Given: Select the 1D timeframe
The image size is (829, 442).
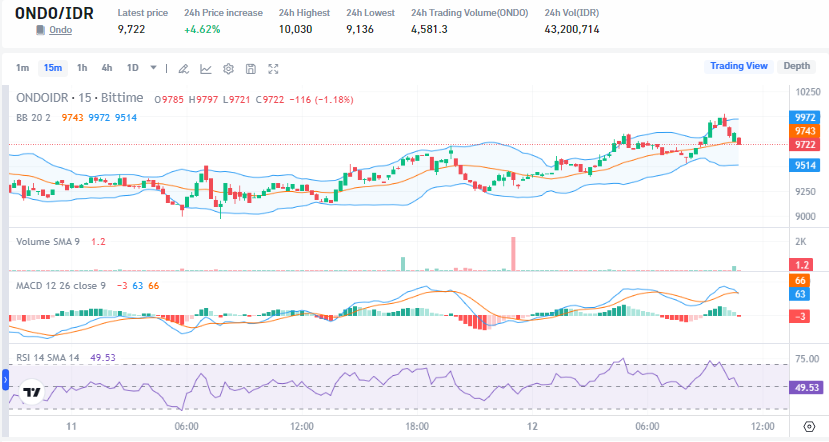Looking at the screenshot, I should [132, 68].
